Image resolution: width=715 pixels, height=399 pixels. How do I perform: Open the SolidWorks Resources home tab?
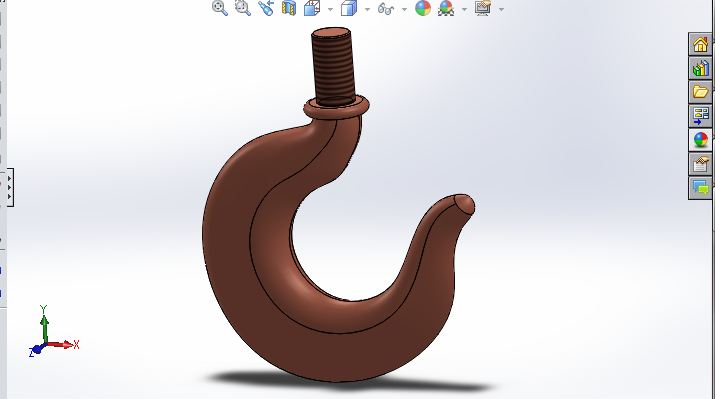coord(700,45)
